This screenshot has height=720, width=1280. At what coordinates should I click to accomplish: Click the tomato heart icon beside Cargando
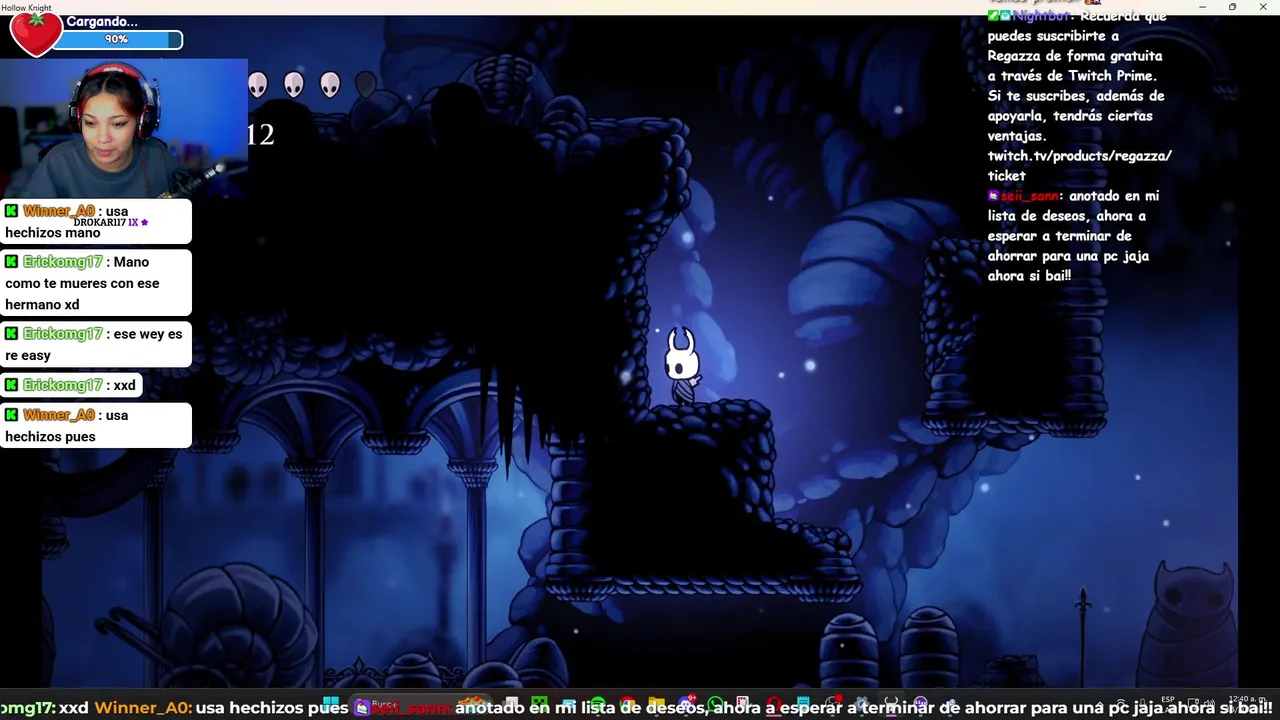pos(35,33)
